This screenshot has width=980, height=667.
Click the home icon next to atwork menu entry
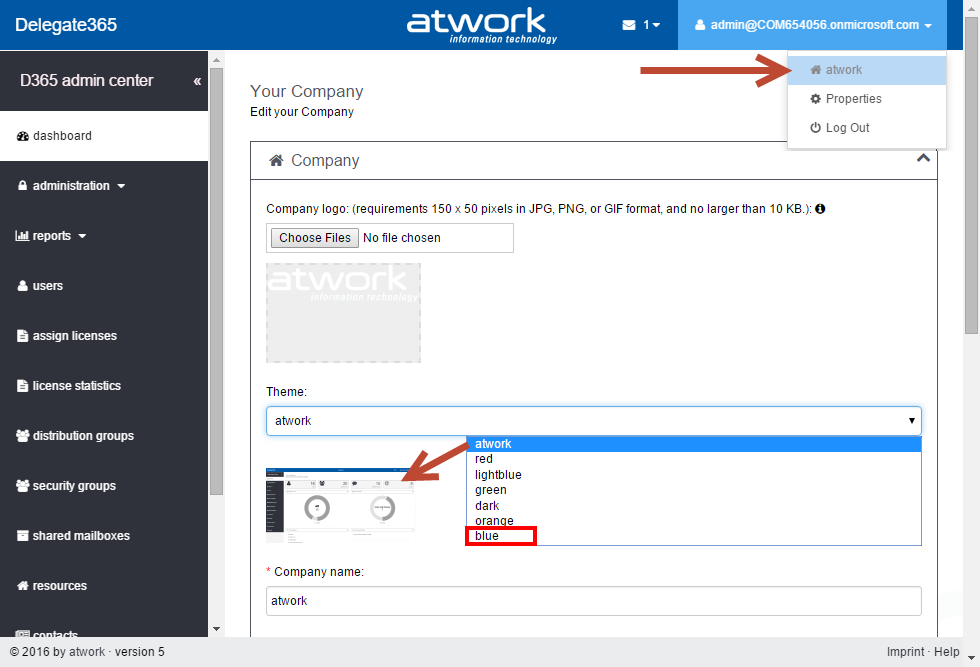click(815, 70)
